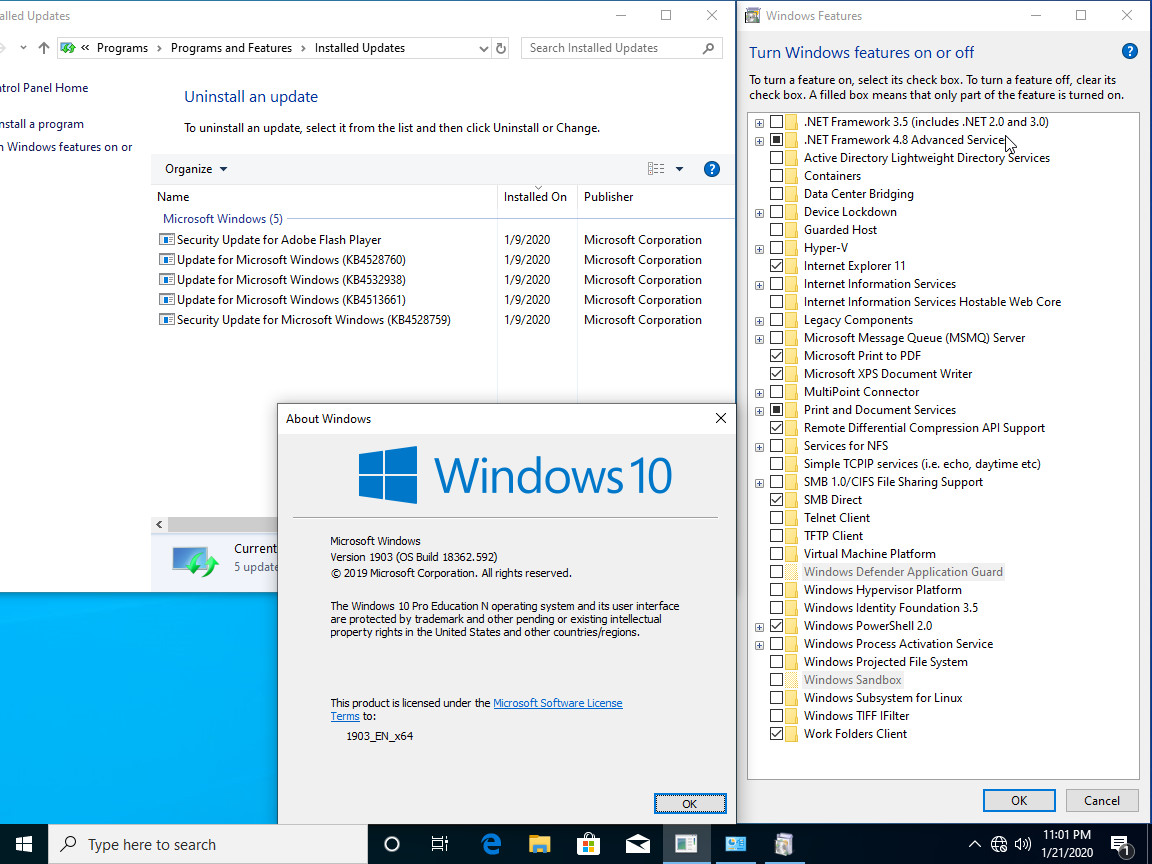Open File Explorer from the taskbar
This screenshot has height=864, width=1152.
[539, 844]
